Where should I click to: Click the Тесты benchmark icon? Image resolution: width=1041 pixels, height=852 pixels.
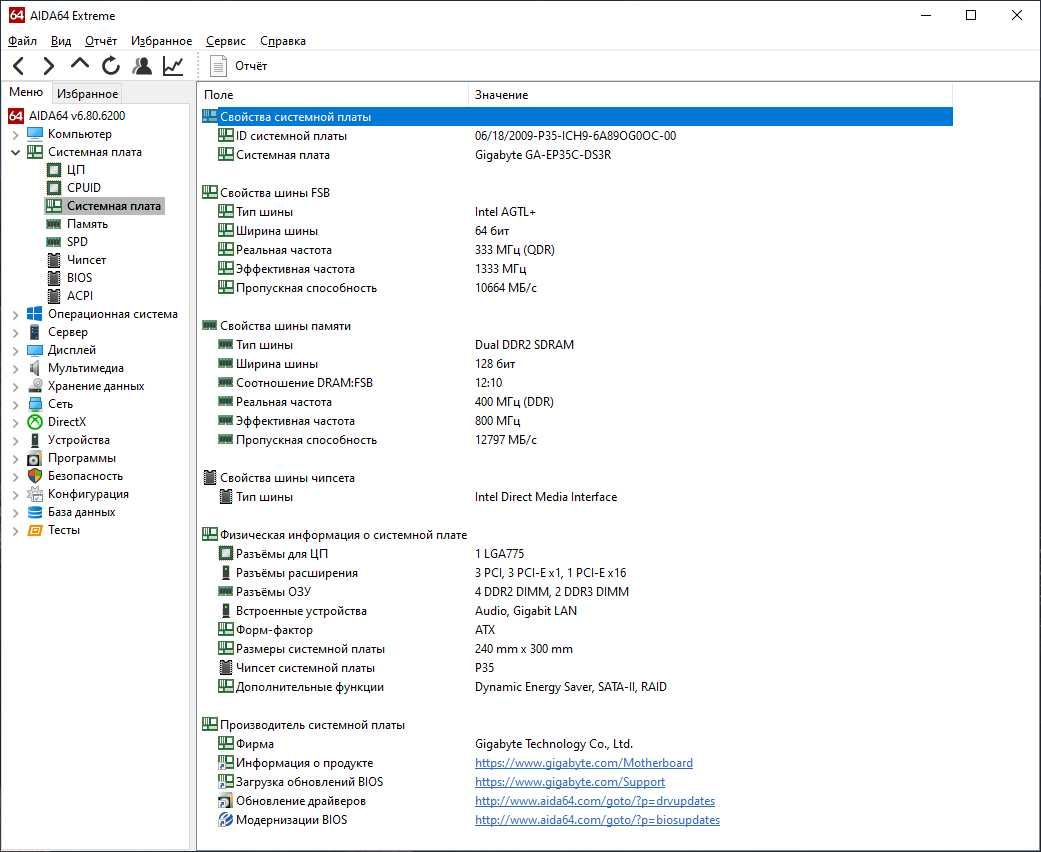pos(35,530)
